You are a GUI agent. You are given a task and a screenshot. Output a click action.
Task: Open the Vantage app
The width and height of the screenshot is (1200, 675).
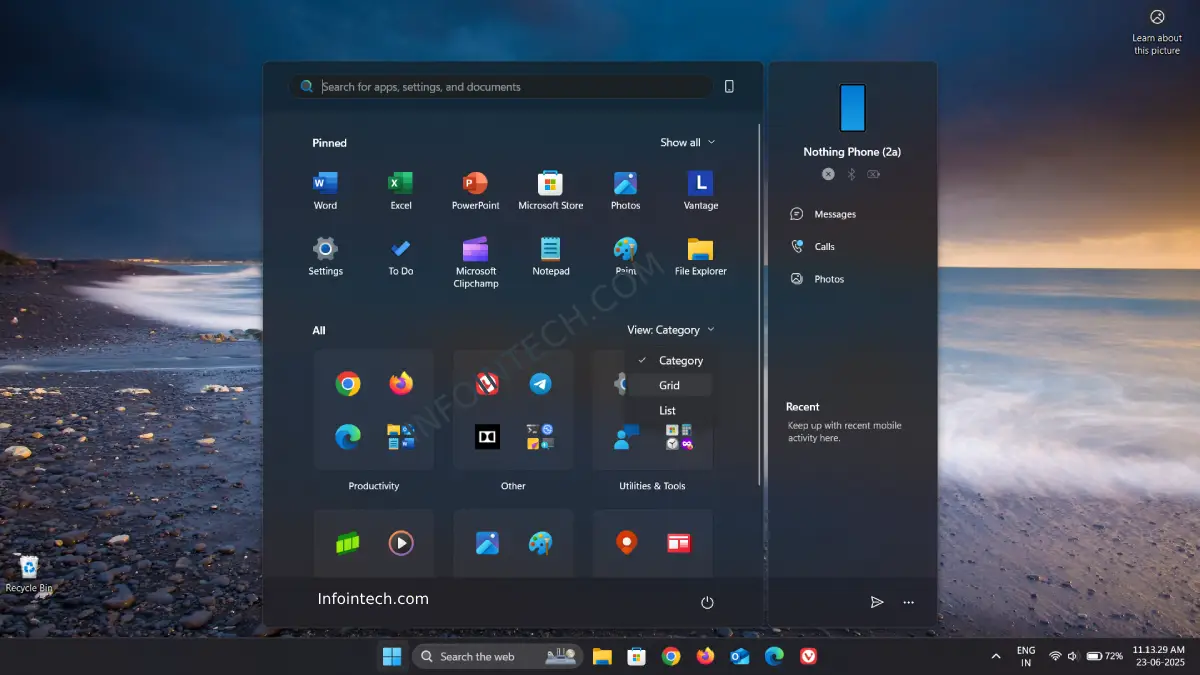[x=700, y=190]
